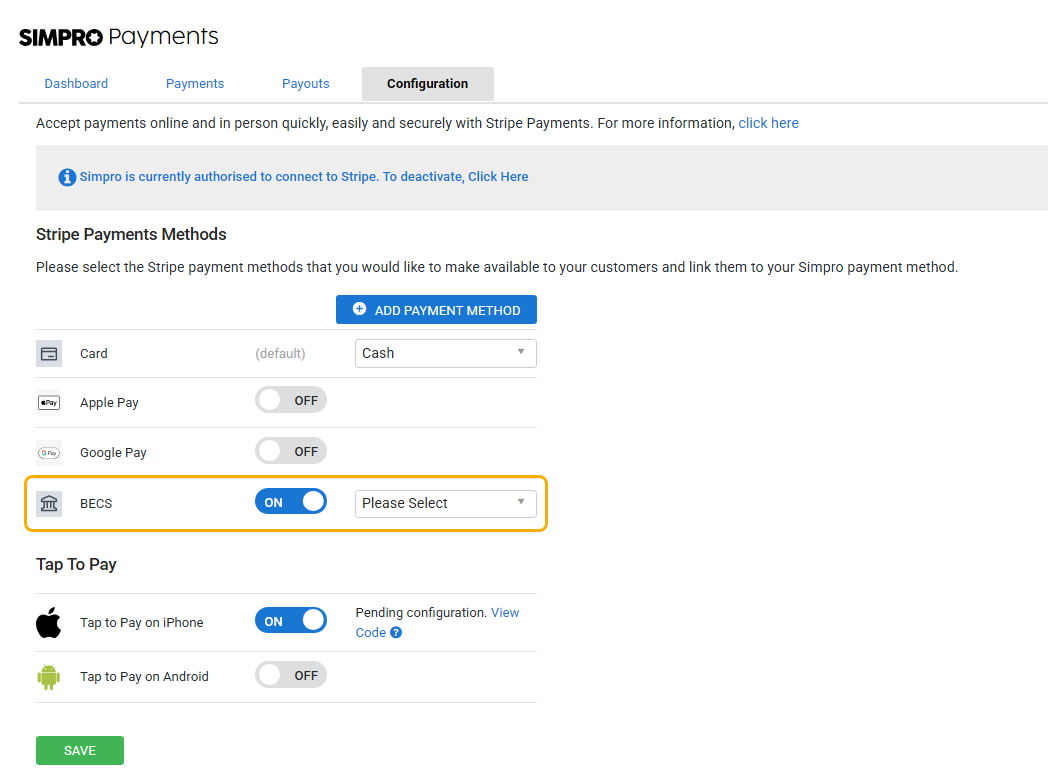Click the Apple Pay logo icon
The height and width of the screenshot is (780, 1048).
pyautogui.click(x=49, y=402)
